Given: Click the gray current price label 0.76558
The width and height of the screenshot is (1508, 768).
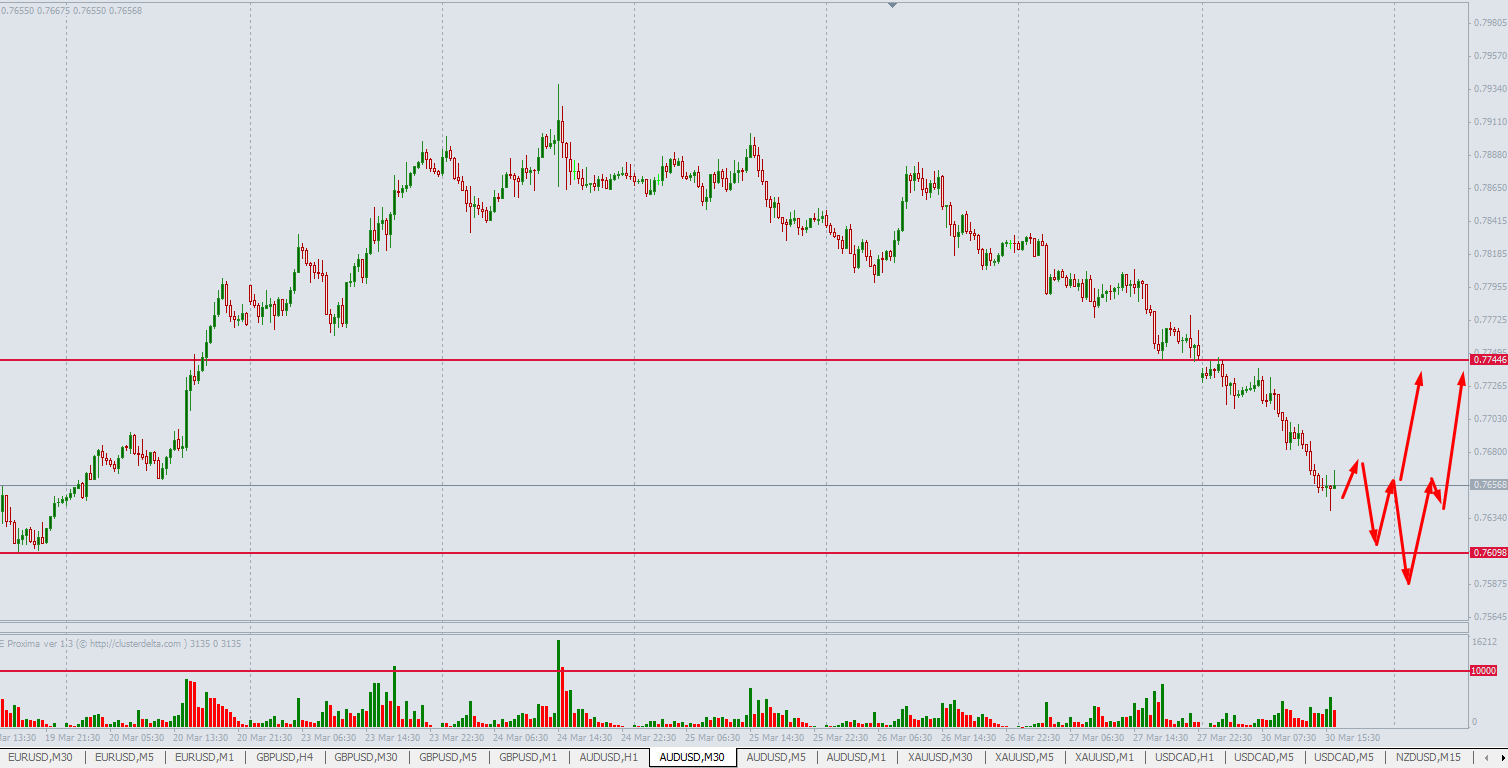Looking at the screenshot, I should [x=1489, y=485].
